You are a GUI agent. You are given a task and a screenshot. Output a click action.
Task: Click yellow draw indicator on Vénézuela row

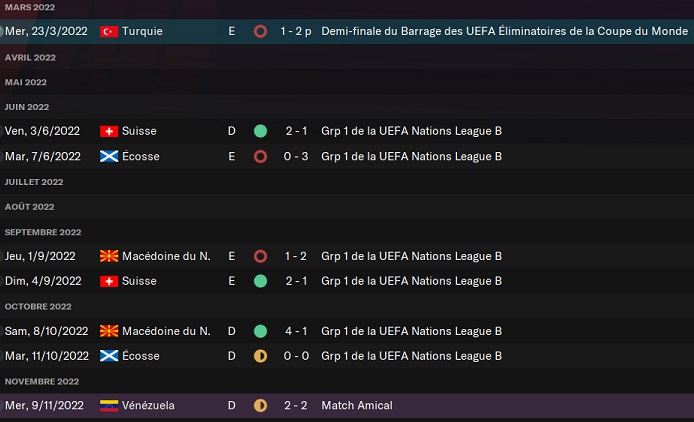click(260, 406)
